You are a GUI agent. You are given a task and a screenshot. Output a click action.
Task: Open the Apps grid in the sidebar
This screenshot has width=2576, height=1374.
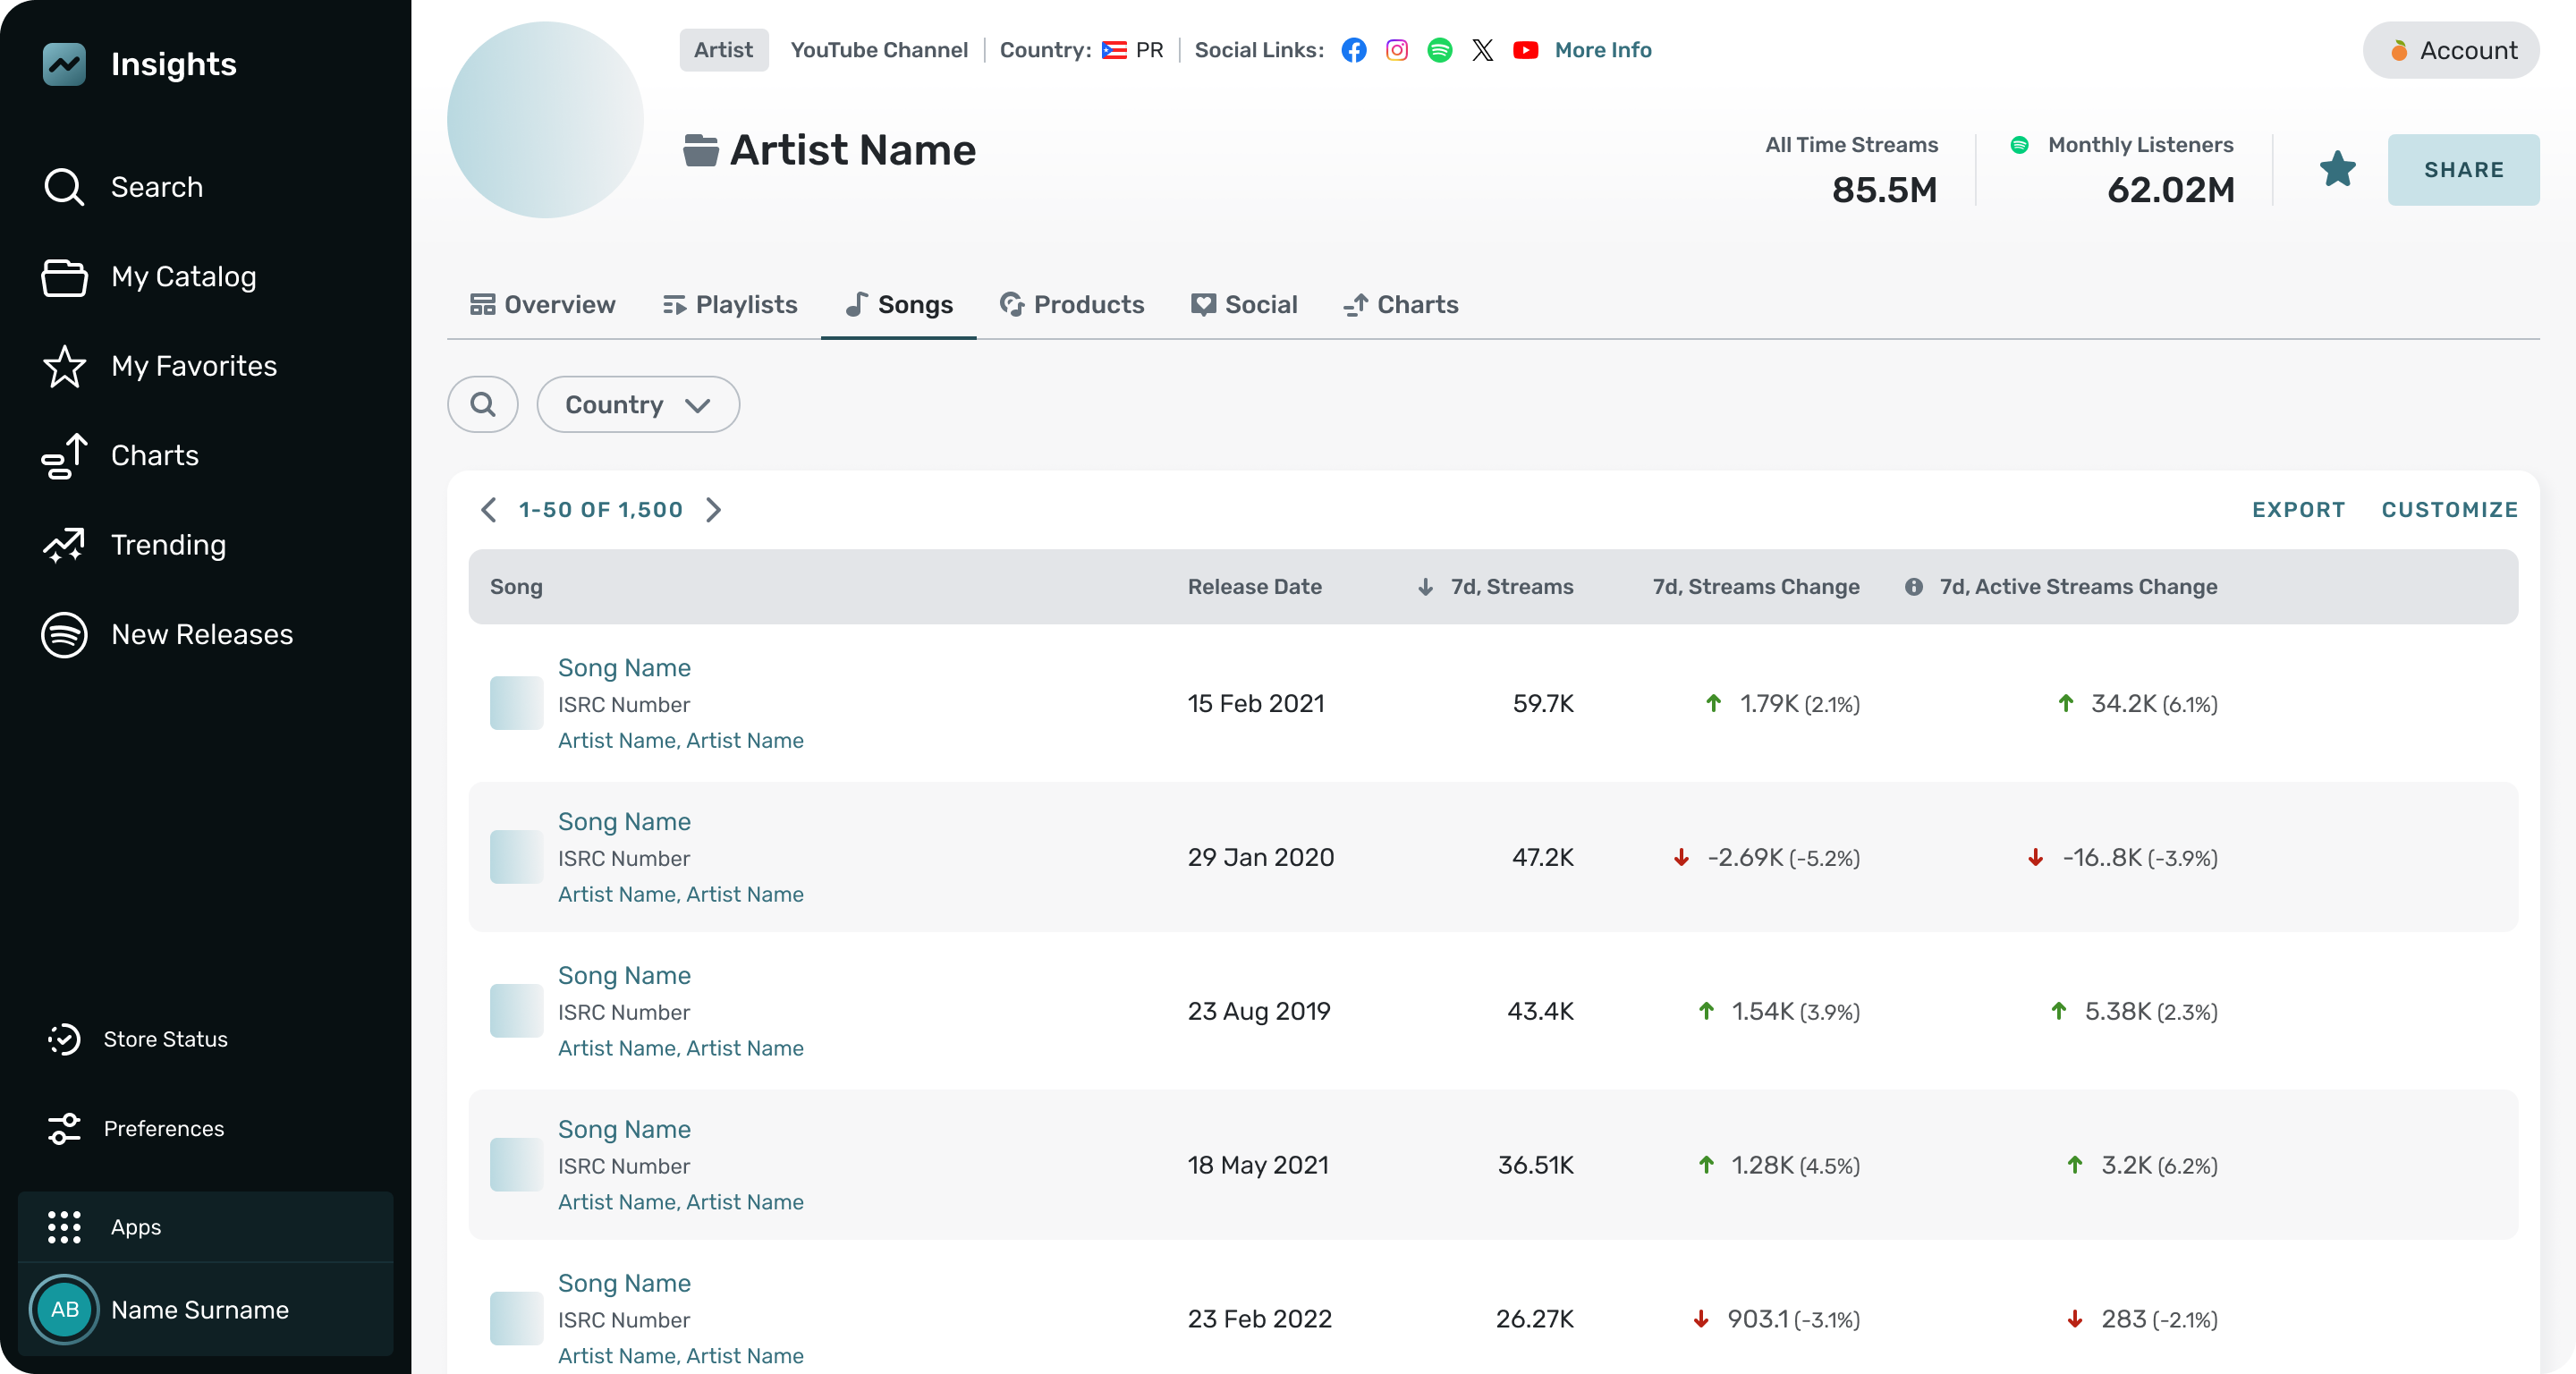click(x=65, y=1227)
